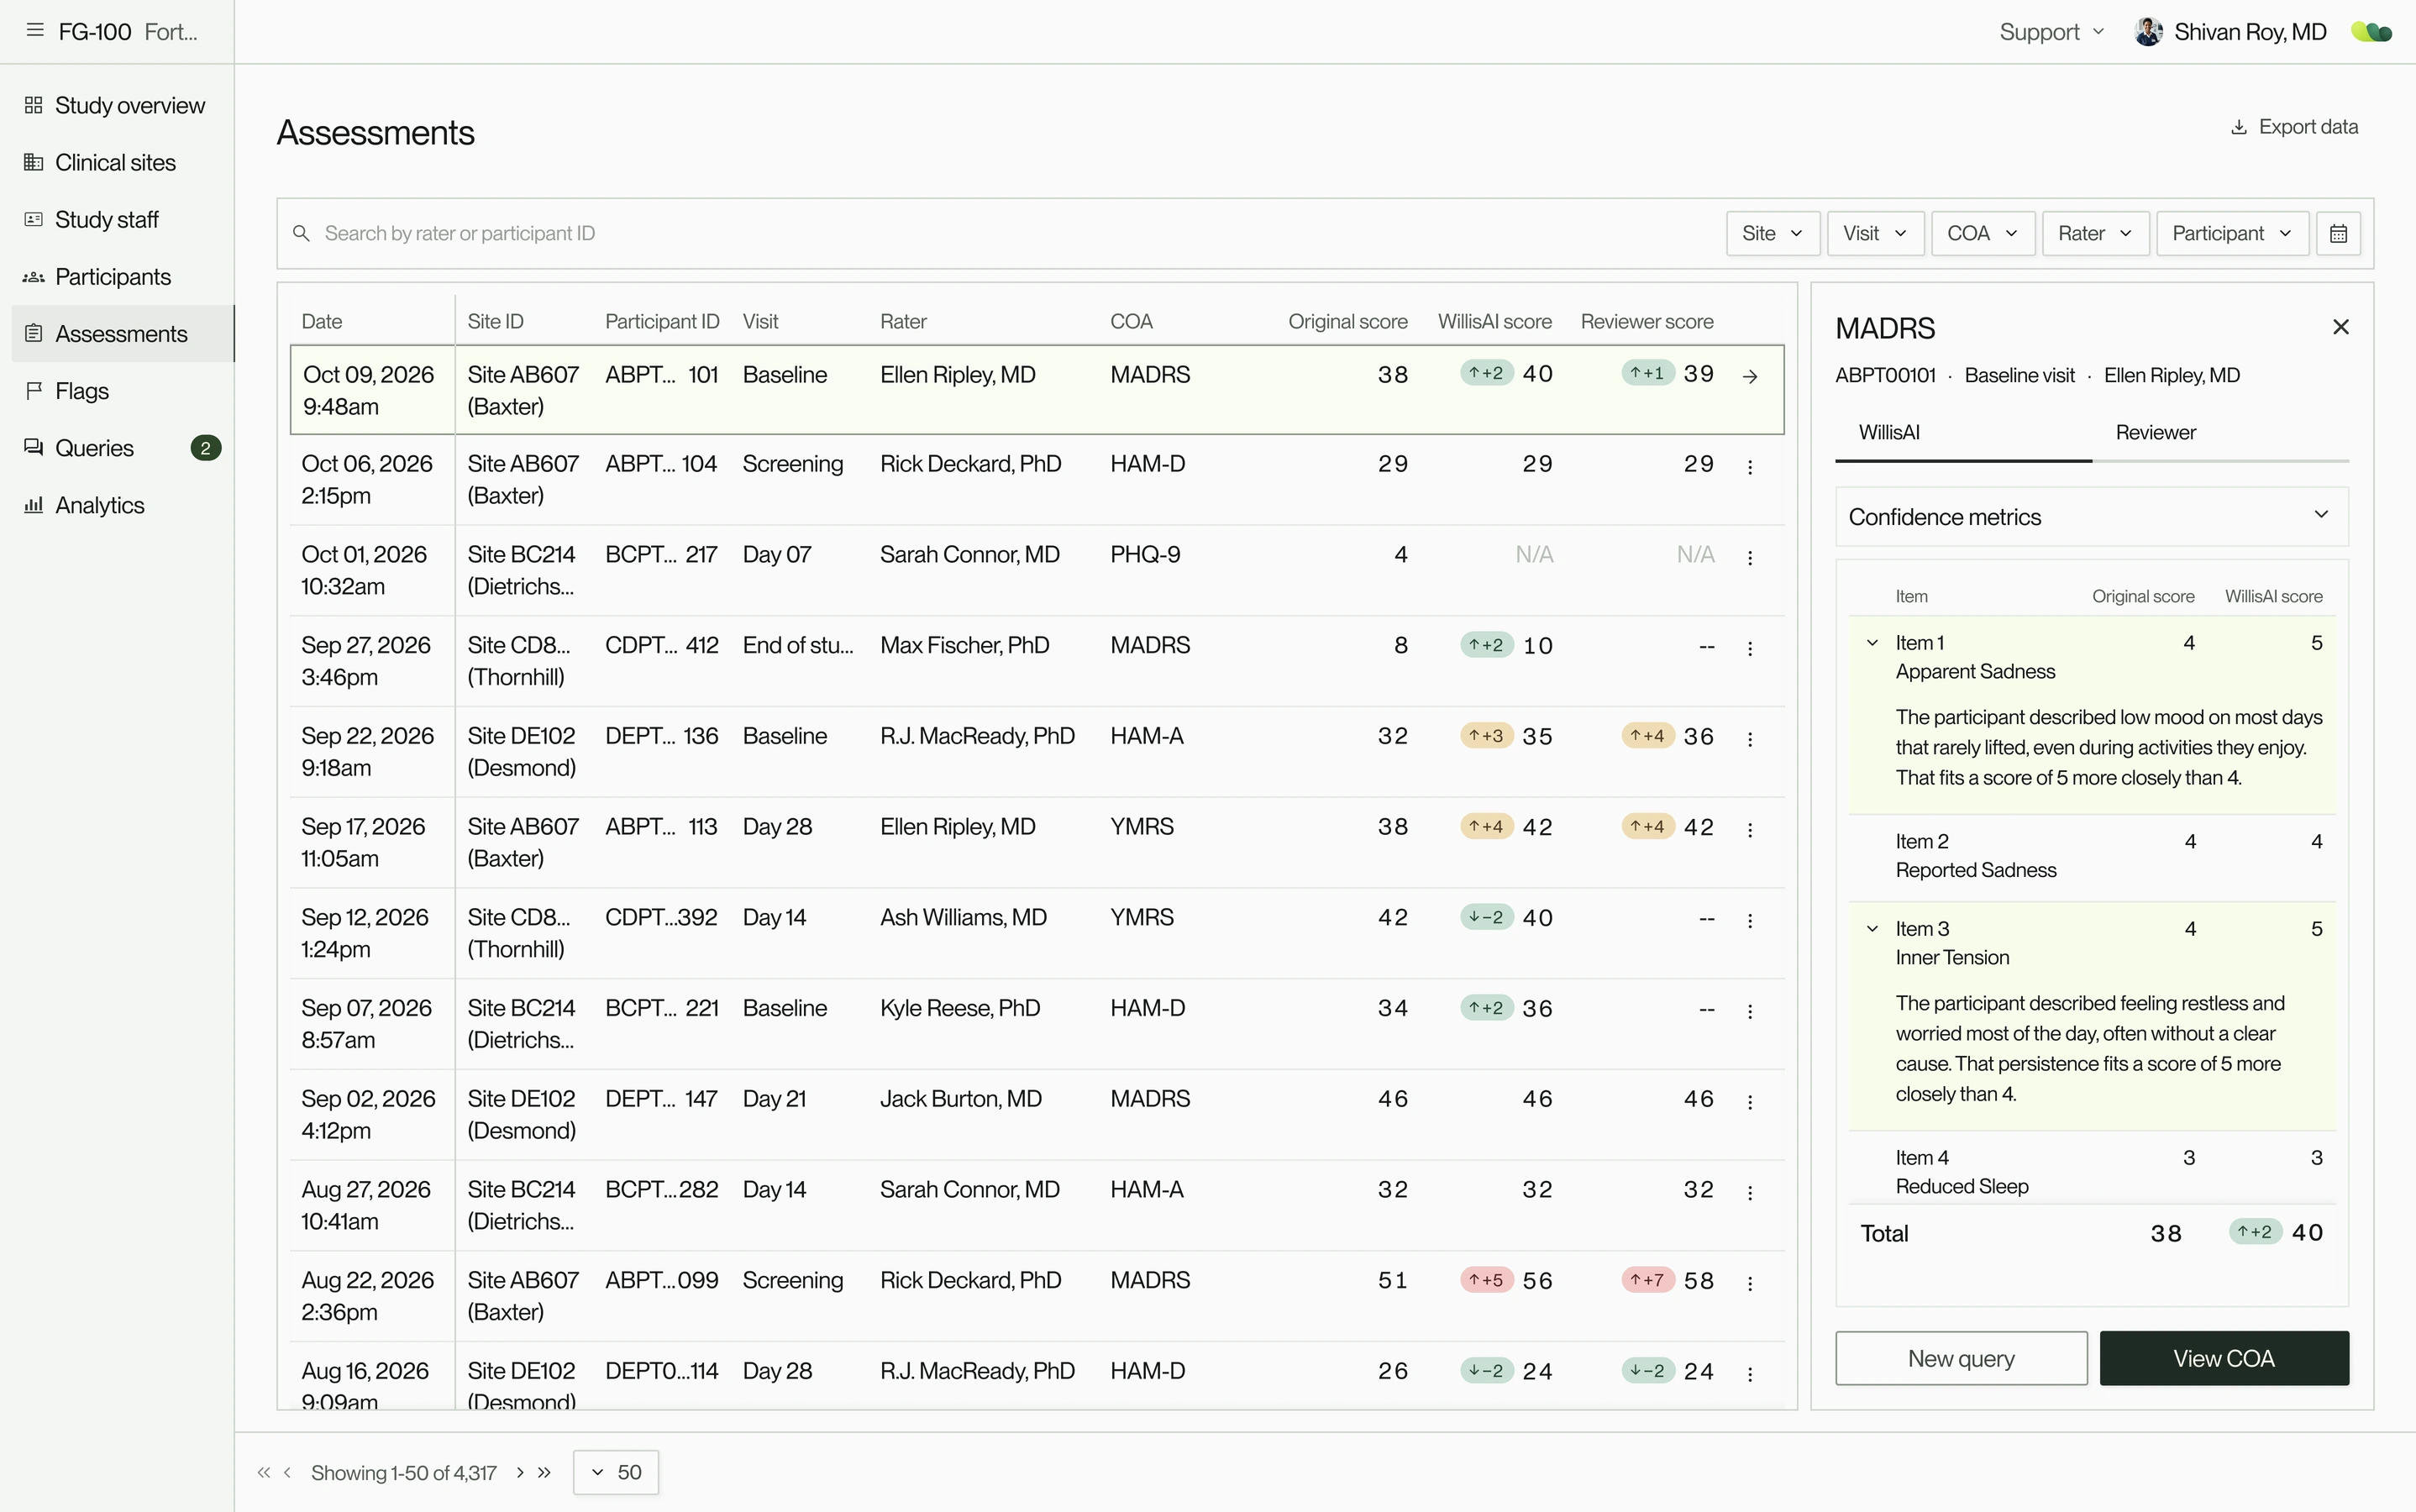
Task: Open the Site filter dropdown
Action: [1773, 233]
